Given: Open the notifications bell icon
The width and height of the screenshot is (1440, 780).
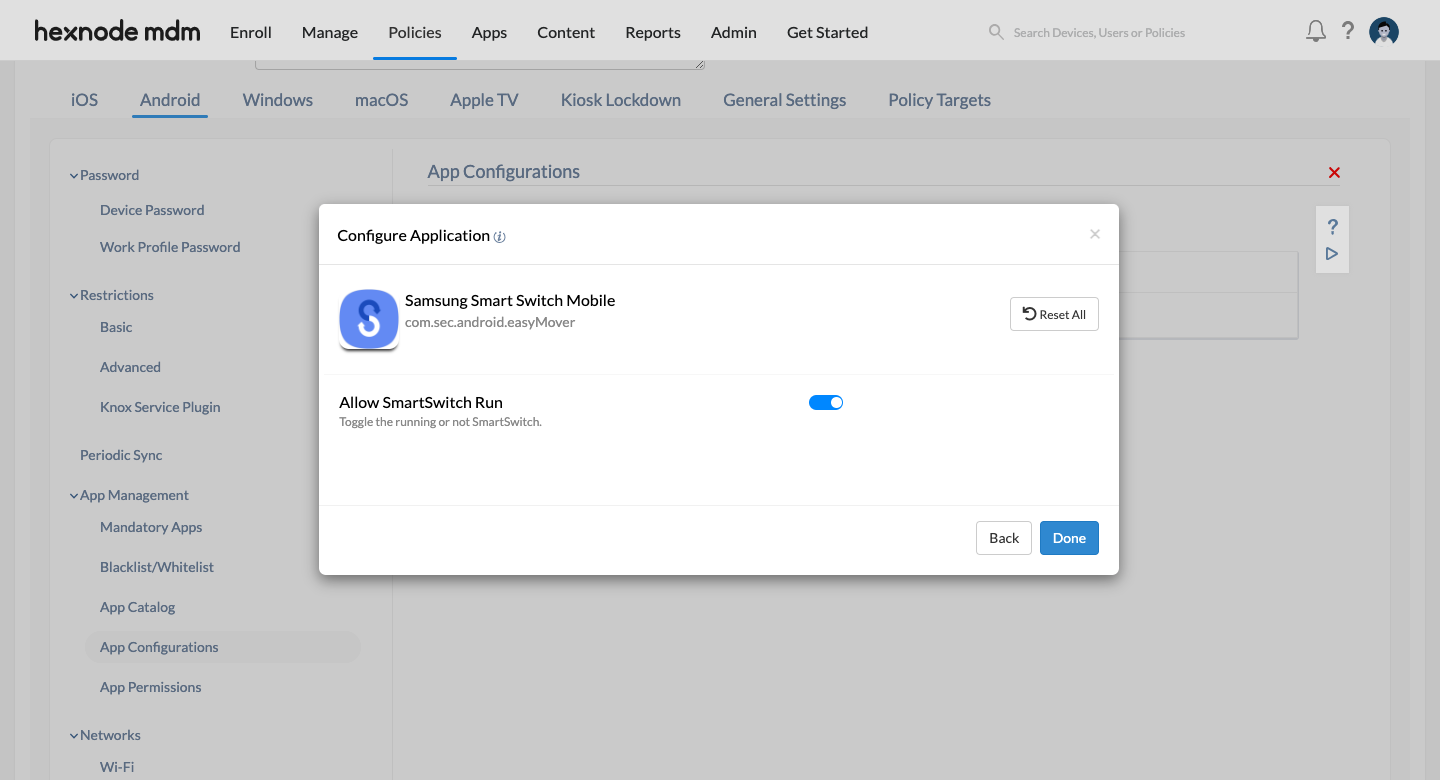Looking at the screenshot, I should click(1316, 31).
